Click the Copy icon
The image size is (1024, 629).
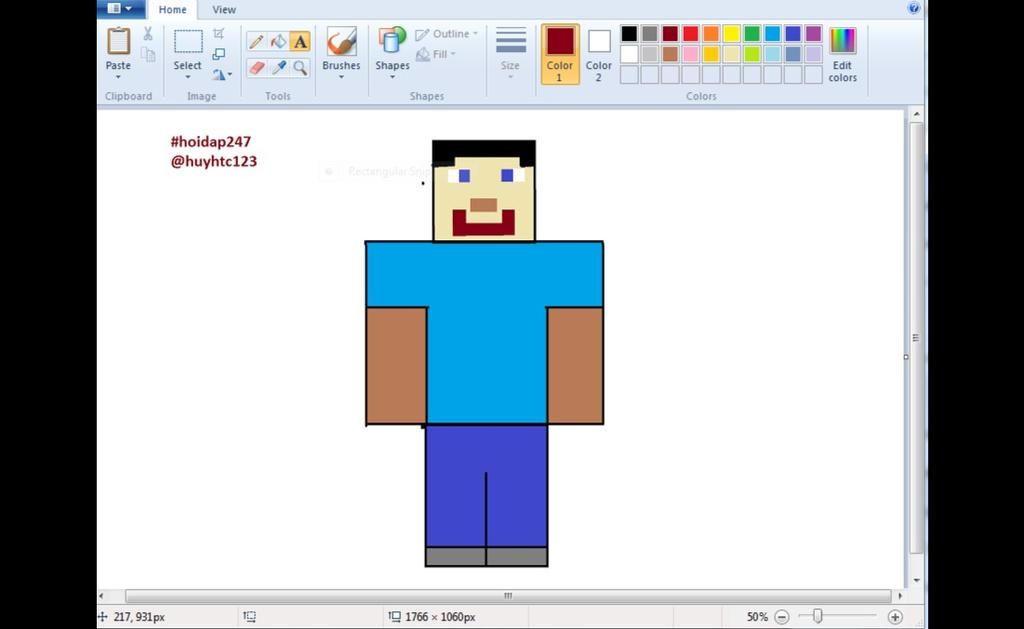148,55
